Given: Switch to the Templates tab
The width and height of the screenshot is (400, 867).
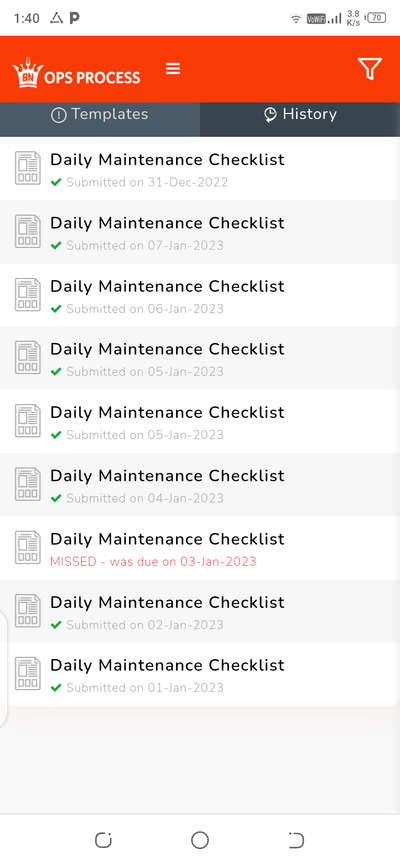Looking at the screenshot, I should (100, 114).
